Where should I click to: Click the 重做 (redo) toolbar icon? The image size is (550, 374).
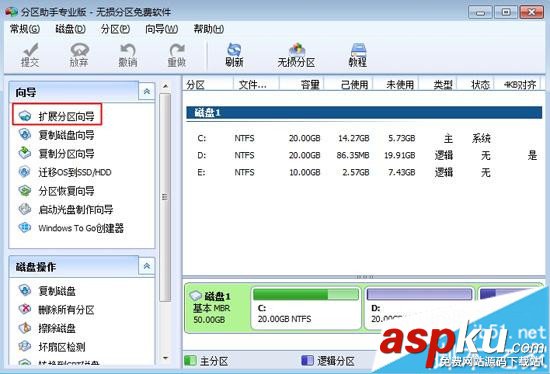coord(176,55)
